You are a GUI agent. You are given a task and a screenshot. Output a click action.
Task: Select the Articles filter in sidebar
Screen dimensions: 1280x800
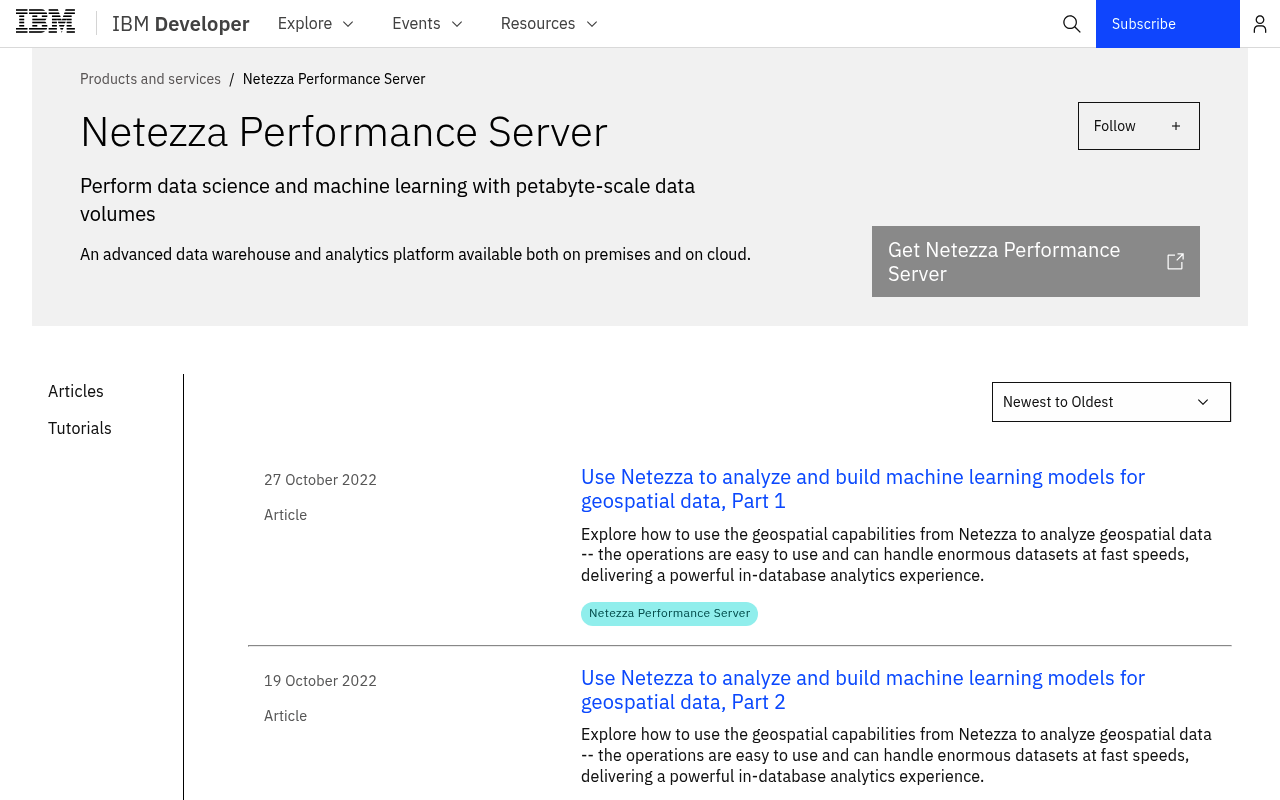(76, 391)
